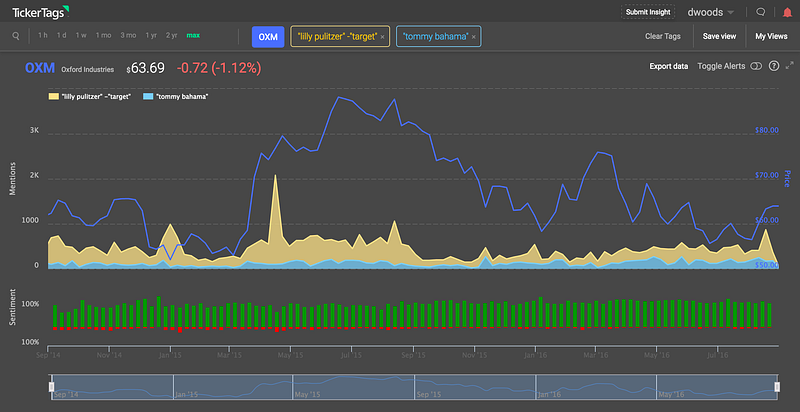The image size is (800, 412).
Task: Open the help question mark icon
Action: coord(774,66)
